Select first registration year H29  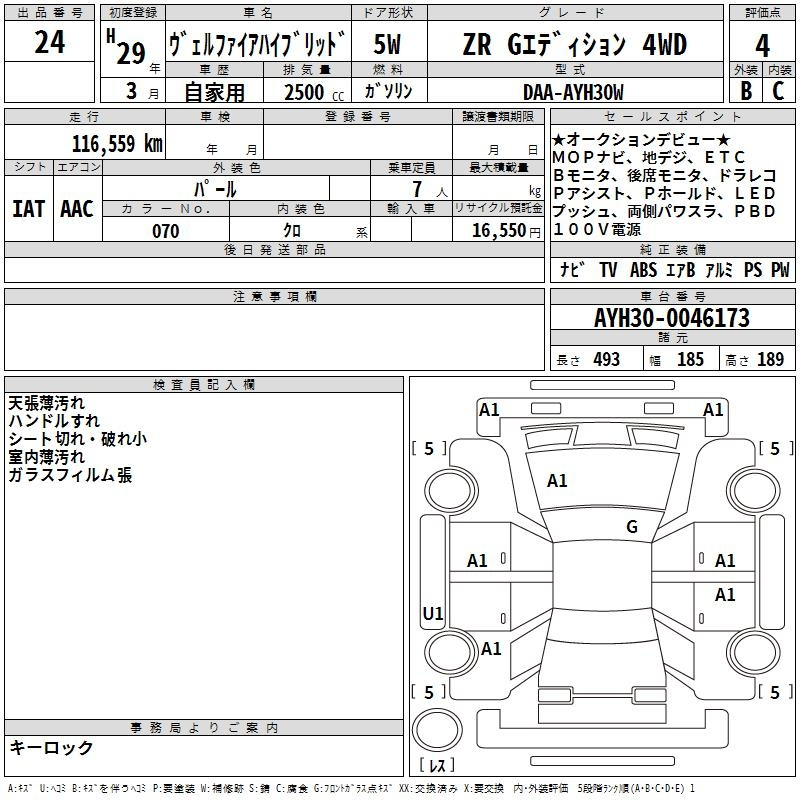pos(126,47)
